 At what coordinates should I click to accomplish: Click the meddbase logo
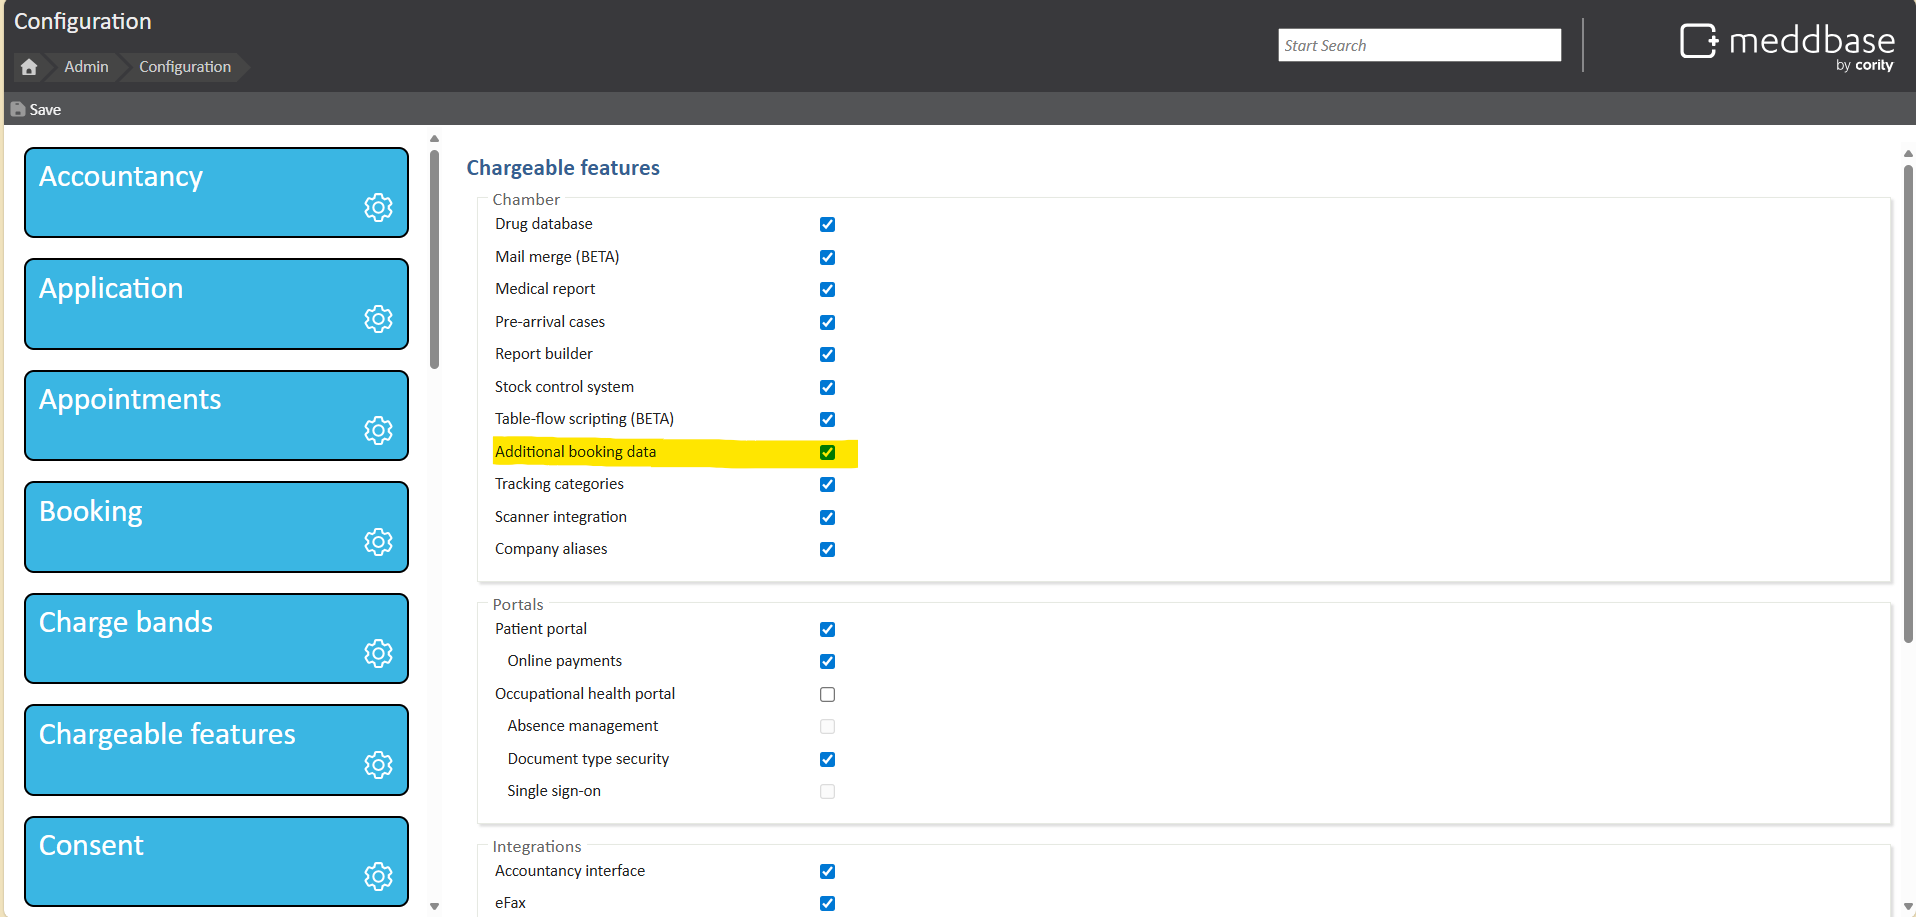[x=1787, y=45]
